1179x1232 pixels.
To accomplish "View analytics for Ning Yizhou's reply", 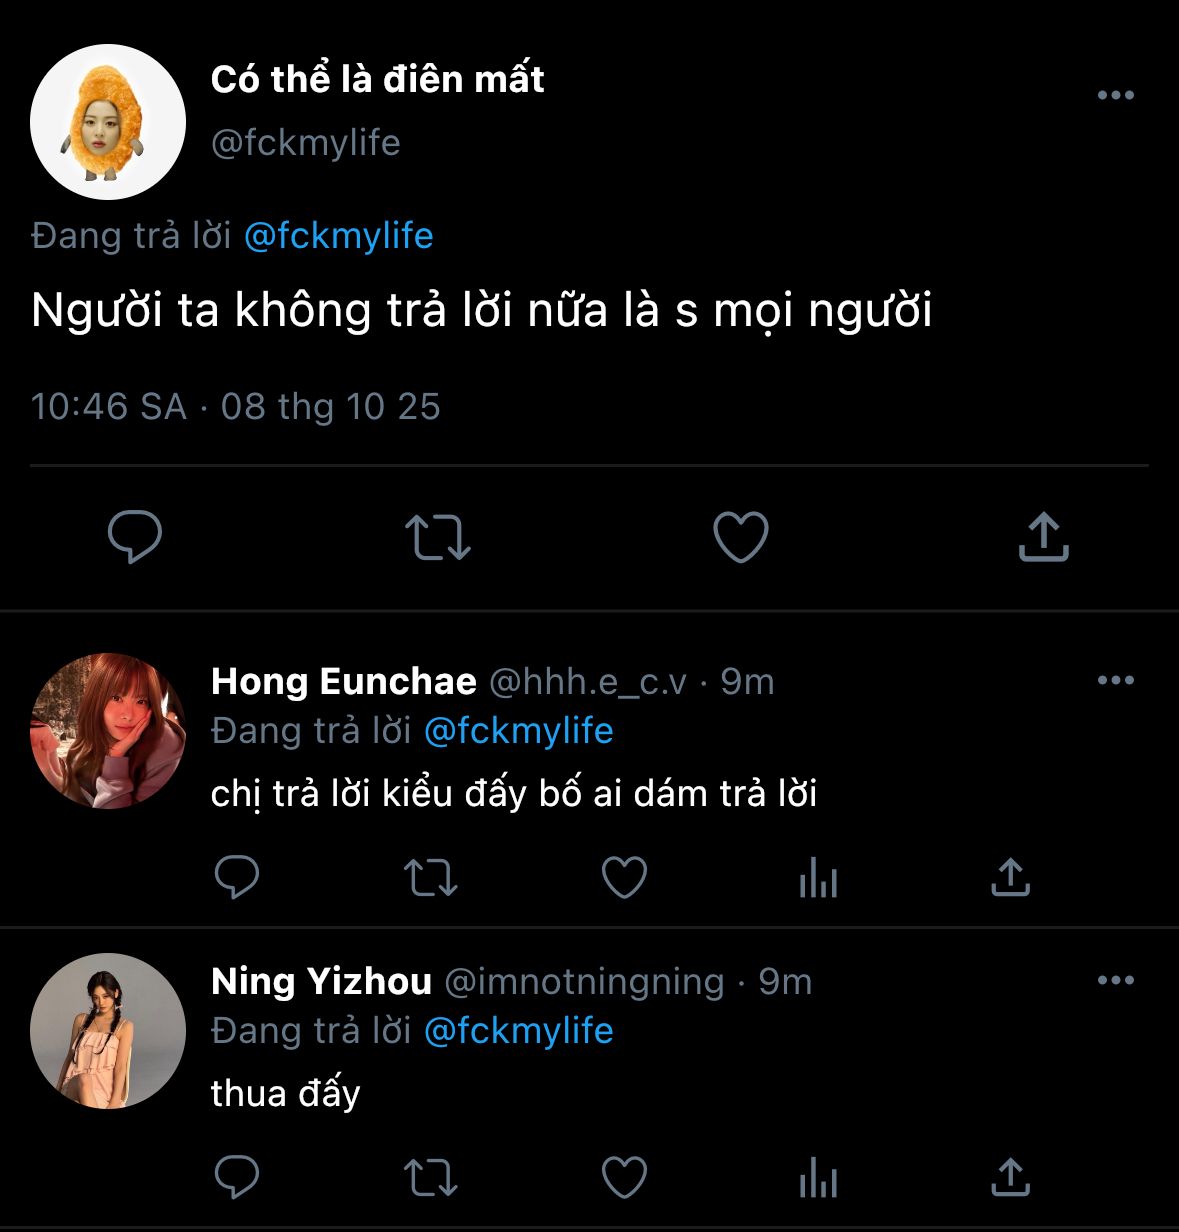I will [818, 1176].
